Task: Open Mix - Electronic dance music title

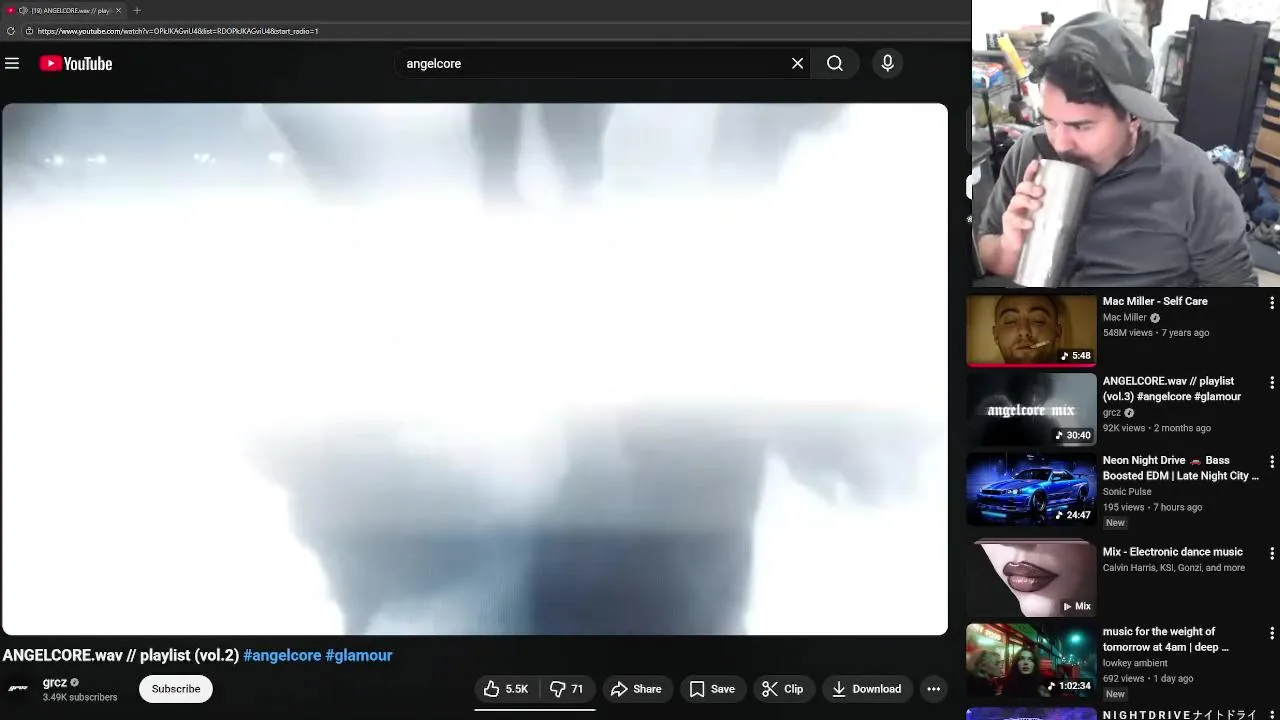Action: [1173, 552]
